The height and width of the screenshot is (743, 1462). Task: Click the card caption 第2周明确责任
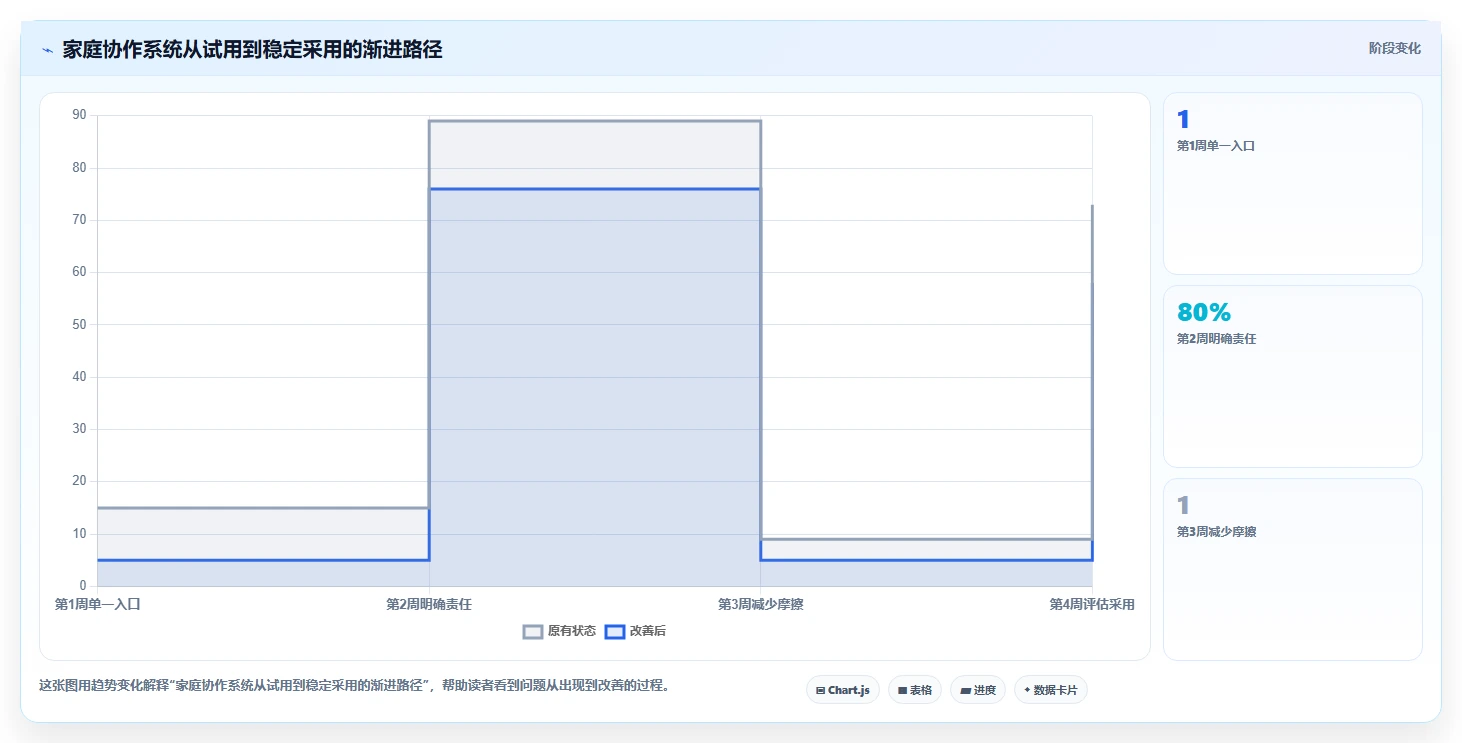1216,339
